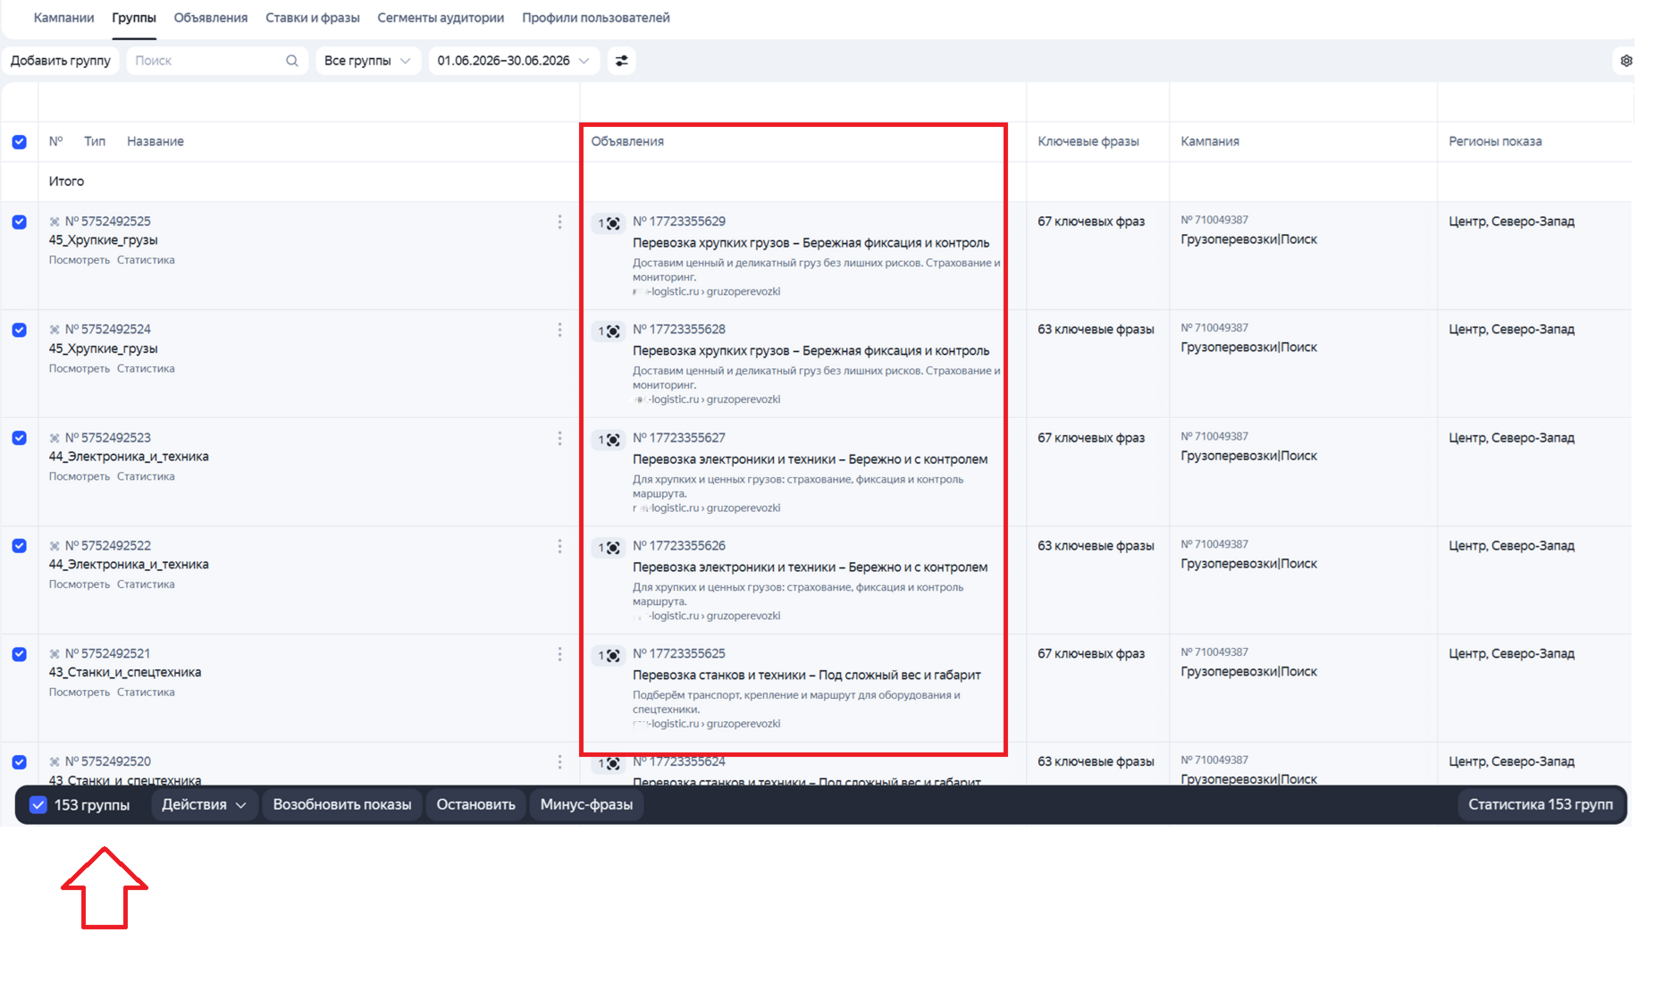Switch to the 'Кампании' tab
Screen dimensions: 1680x991
[x=64, y=18]
